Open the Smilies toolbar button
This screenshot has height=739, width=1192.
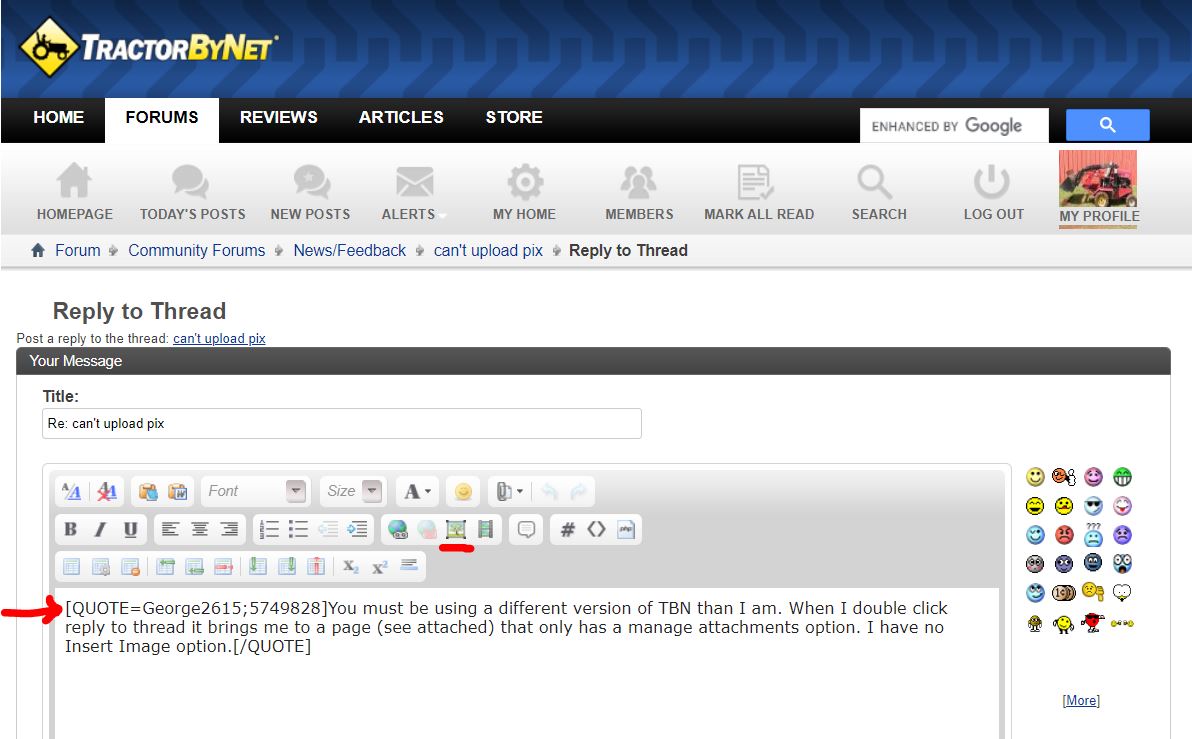463,492
